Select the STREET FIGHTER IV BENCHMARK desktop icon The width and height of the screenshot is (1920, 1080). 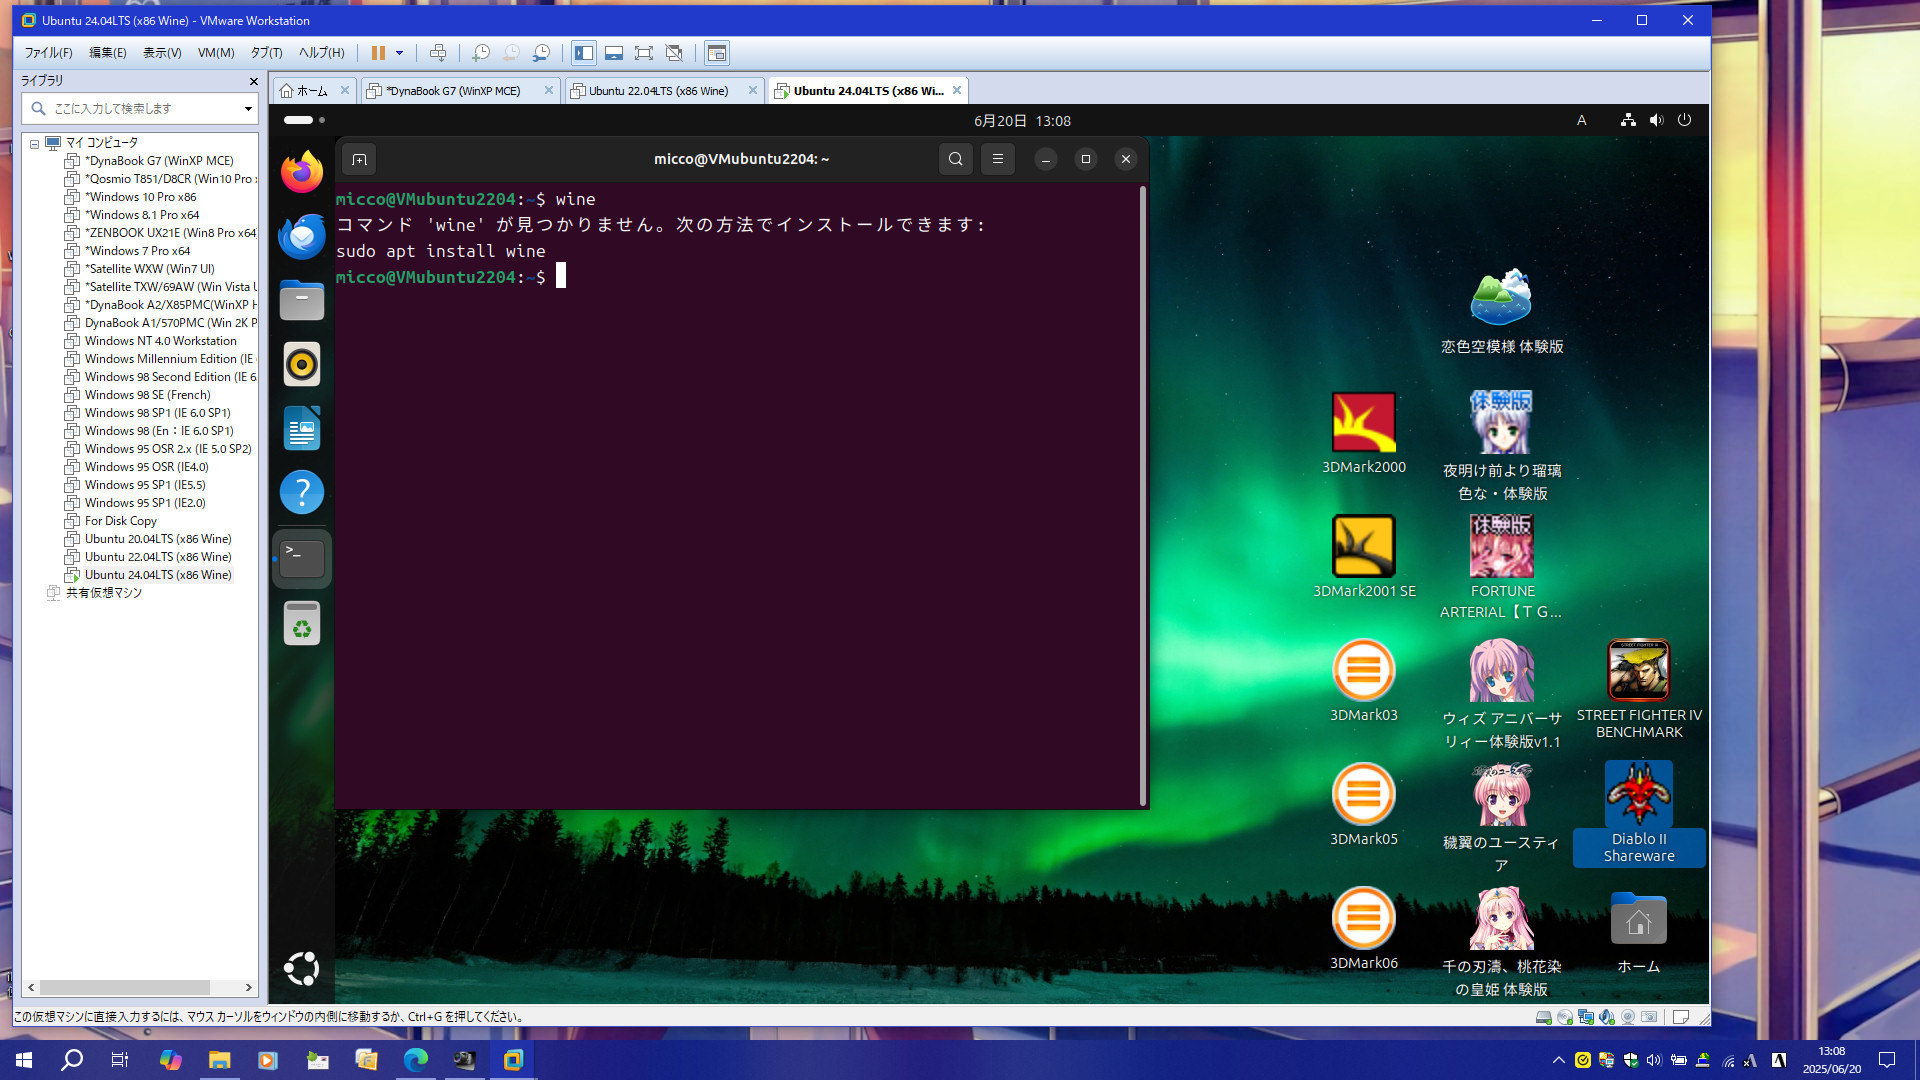pyautogui.click(x=1638, y=689)
